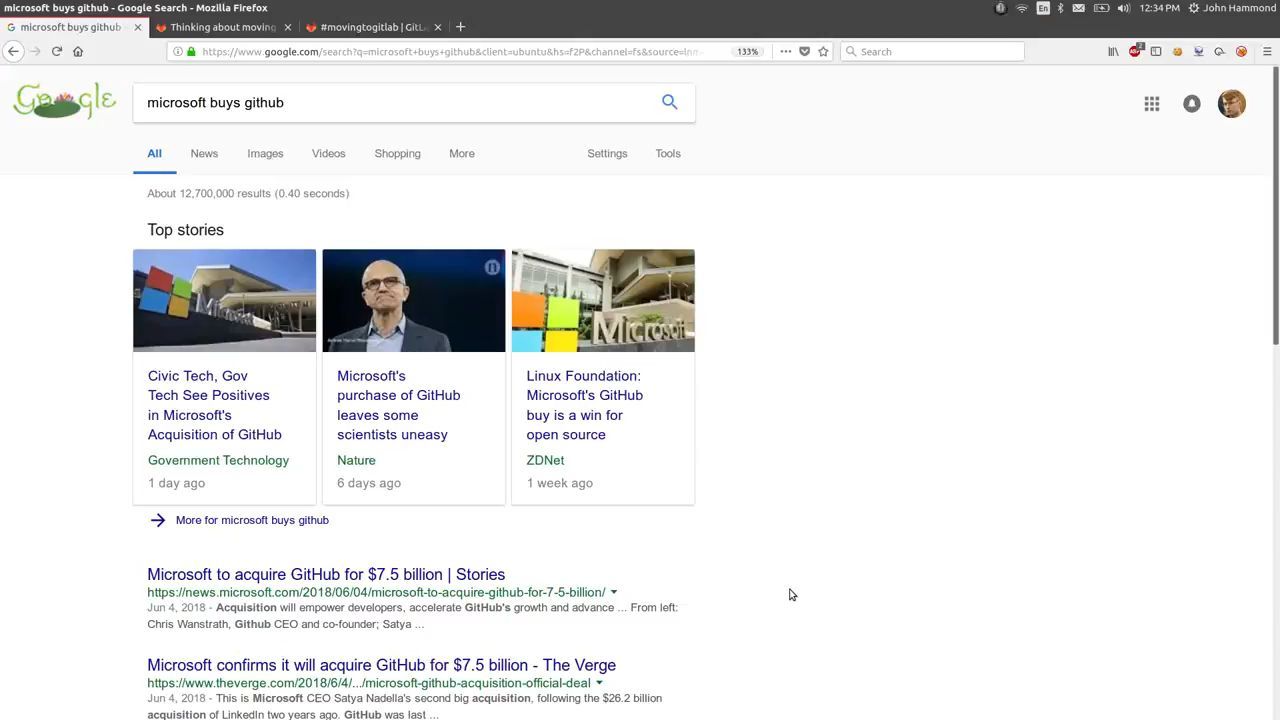1280x720 pixels.
Task: Open Google notifications bell
Action: pyautogui.click(x=1192, y=103)
